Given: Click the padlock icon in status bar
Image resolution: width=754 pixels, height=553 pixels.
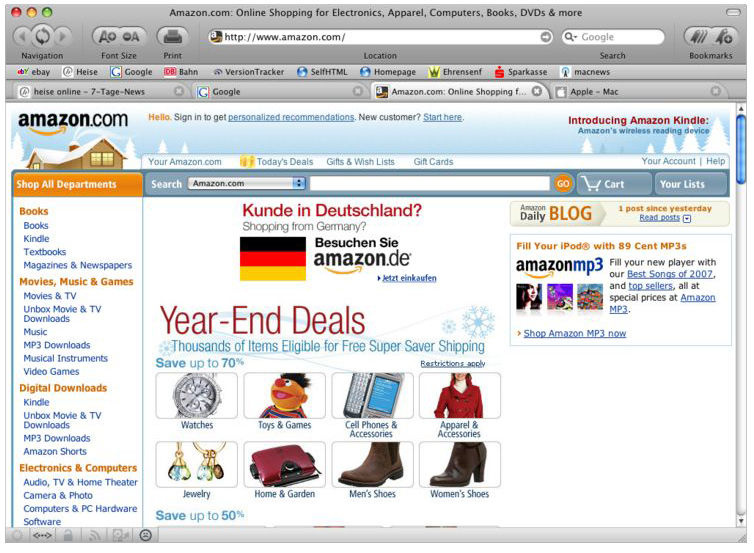Looking at the screenshot, I should [x=68, y=535].
